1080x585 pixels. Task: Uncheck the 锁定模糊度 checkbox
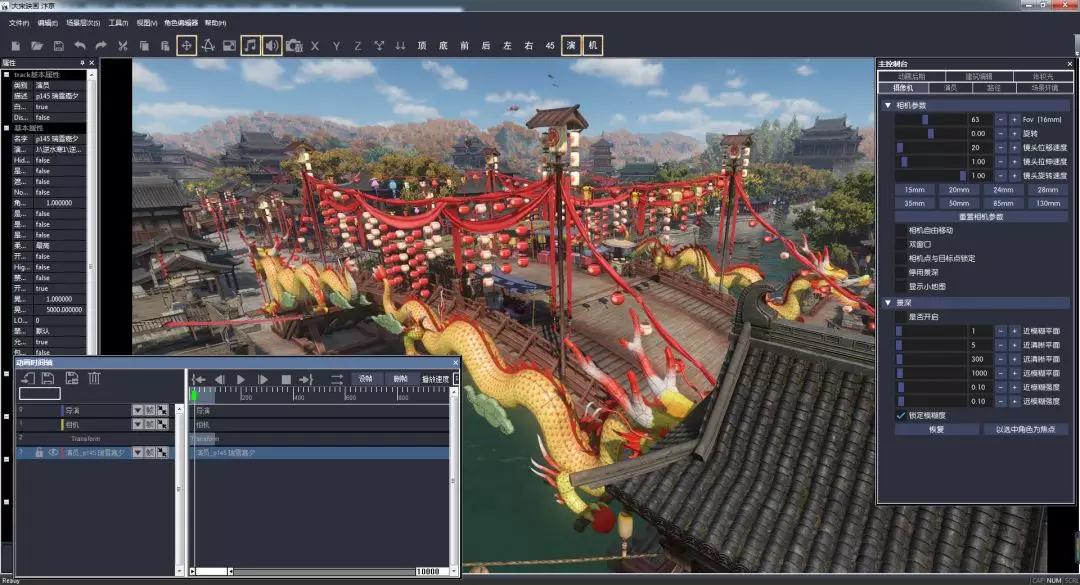tap(901, 415)
